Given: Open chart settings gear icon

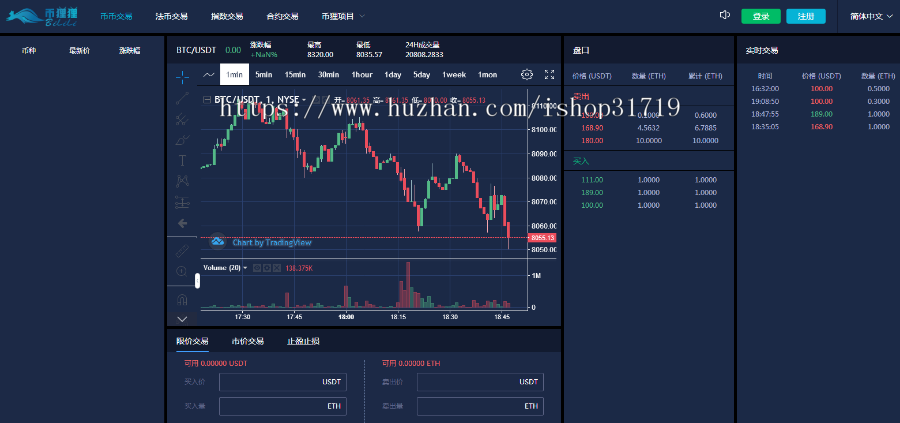Looking at the screenshot, I should point(527,75).
